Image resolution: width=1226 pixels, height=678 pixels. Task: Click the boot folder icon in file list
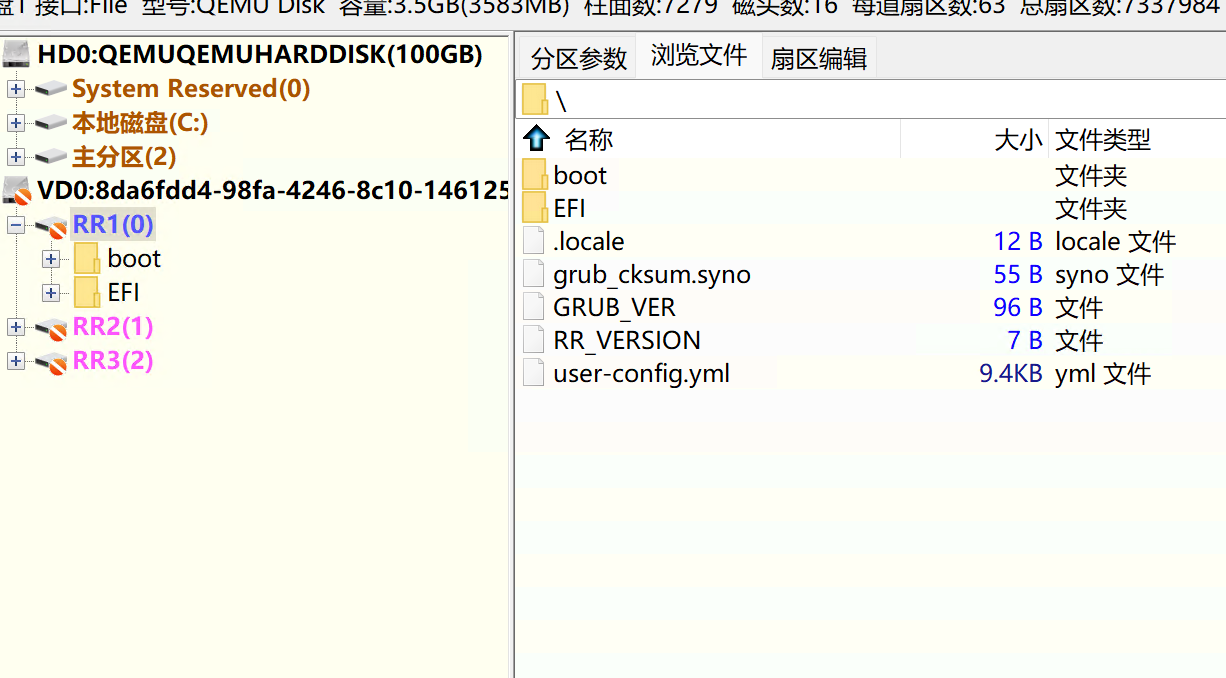coord(535,175)
